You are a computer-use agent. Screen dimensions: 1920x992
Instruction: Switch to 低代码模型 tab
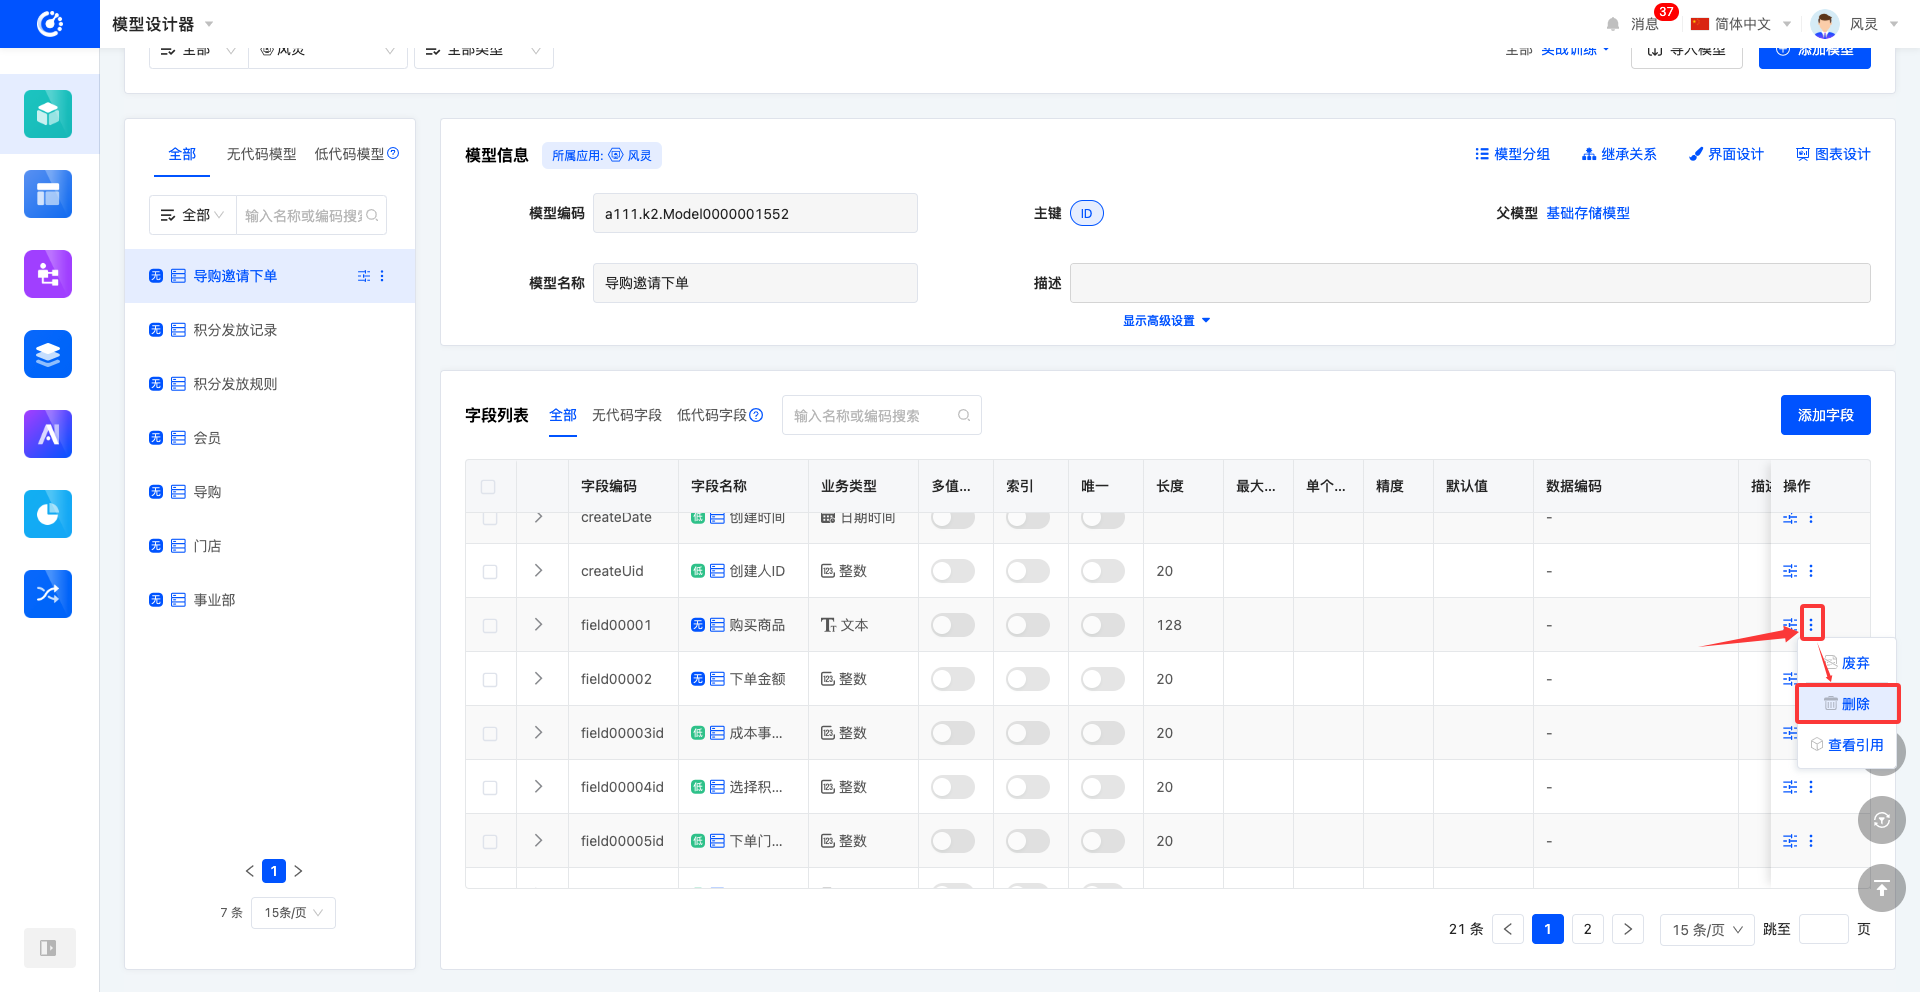pyautogui.click(x=350, y=154)
